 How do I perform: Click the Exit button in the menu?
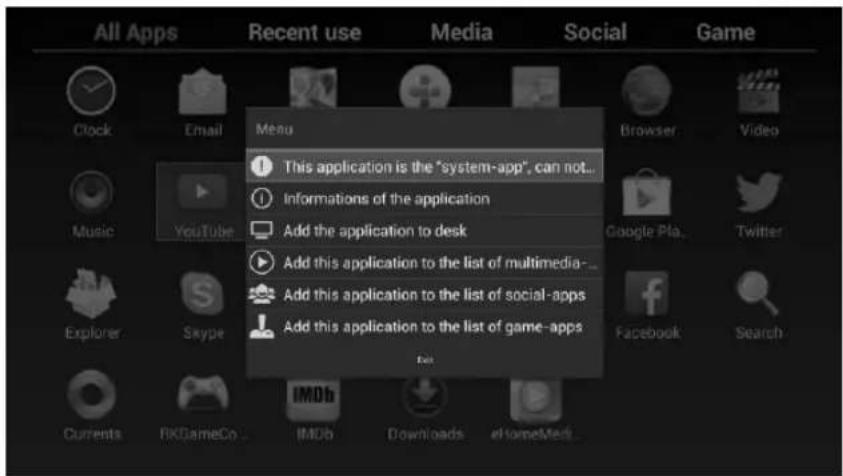point(424,359)
